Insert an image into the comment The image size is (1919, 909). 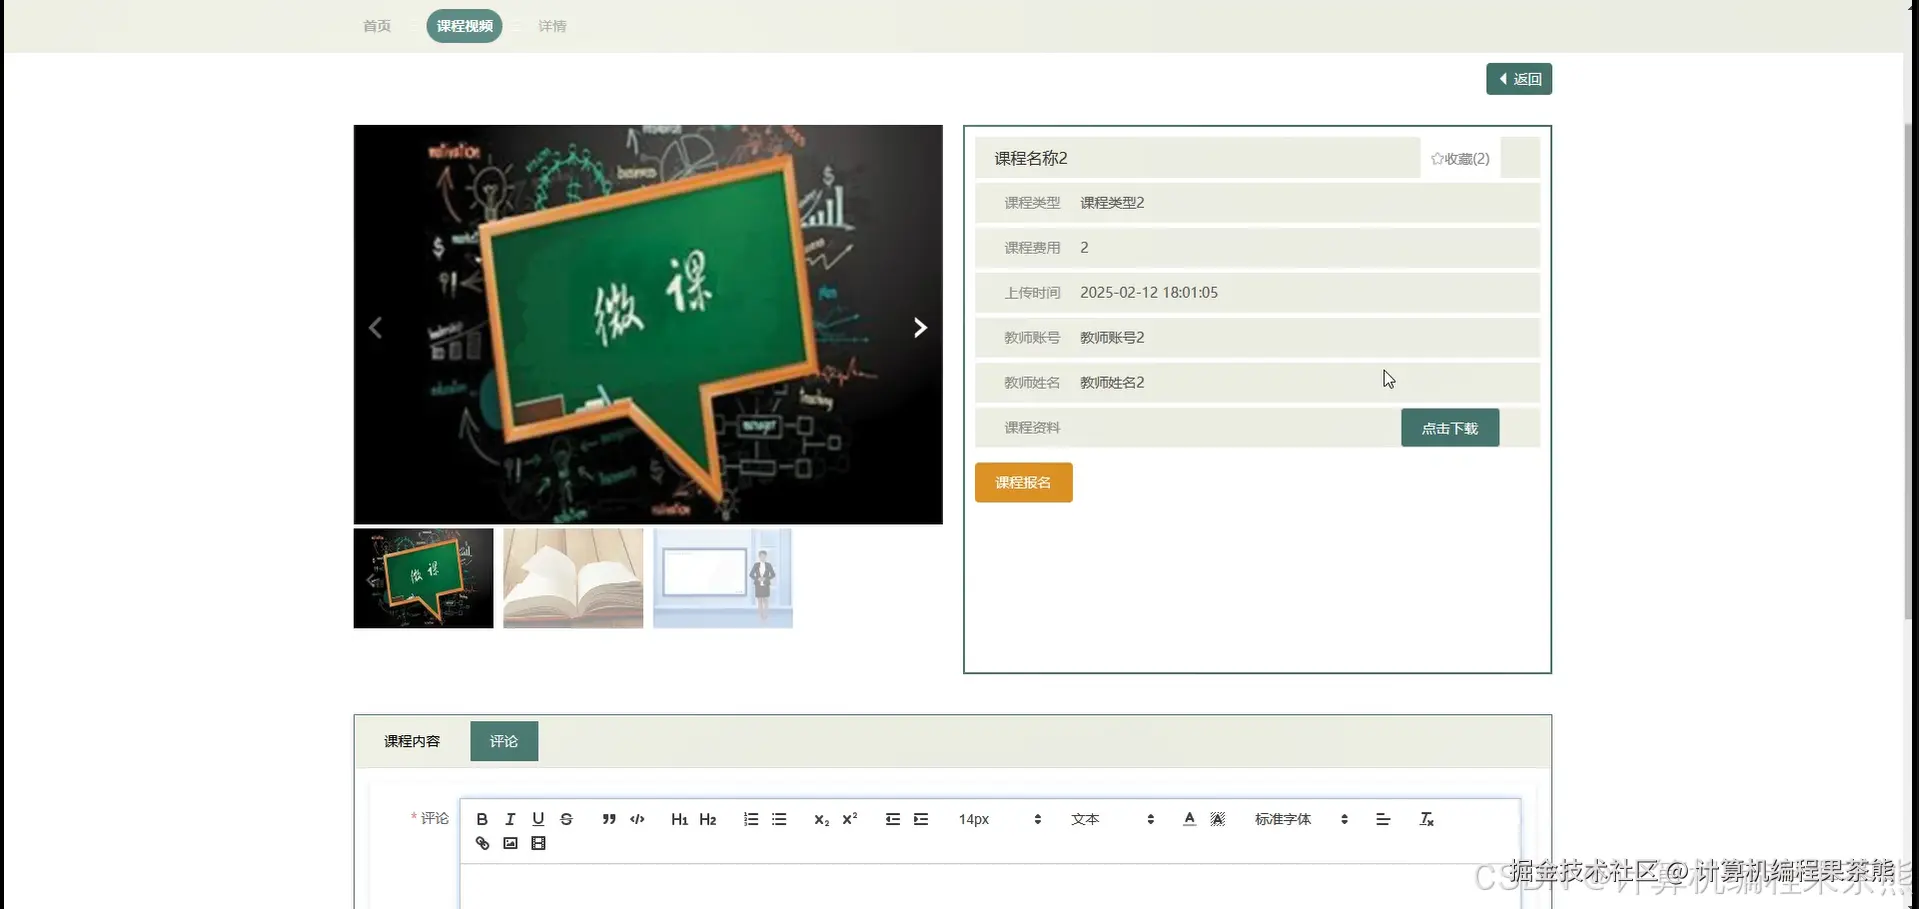tap(510, 842)
